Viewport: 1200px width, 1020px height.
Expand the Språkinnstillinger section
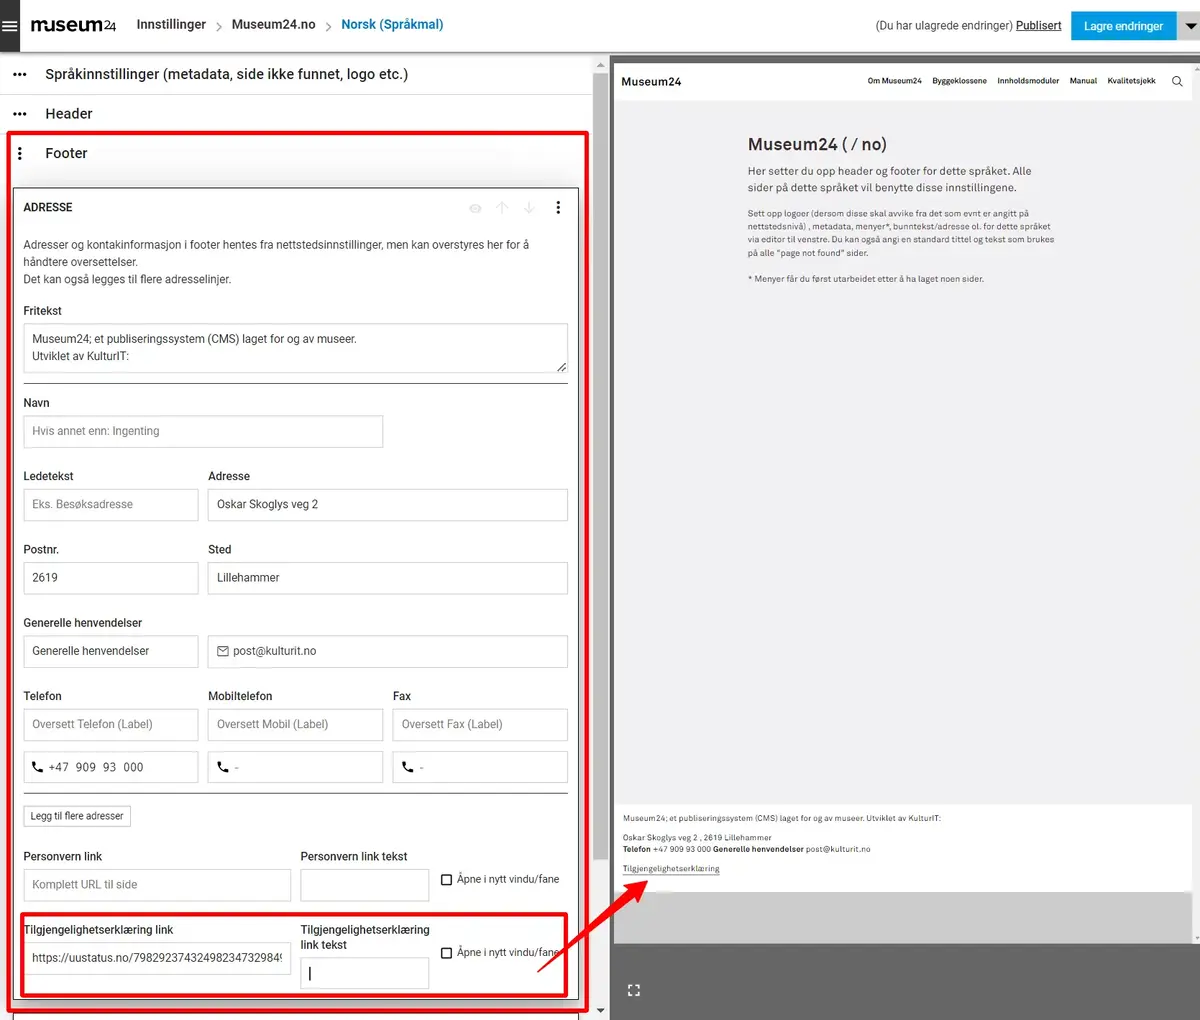point(226,74)
